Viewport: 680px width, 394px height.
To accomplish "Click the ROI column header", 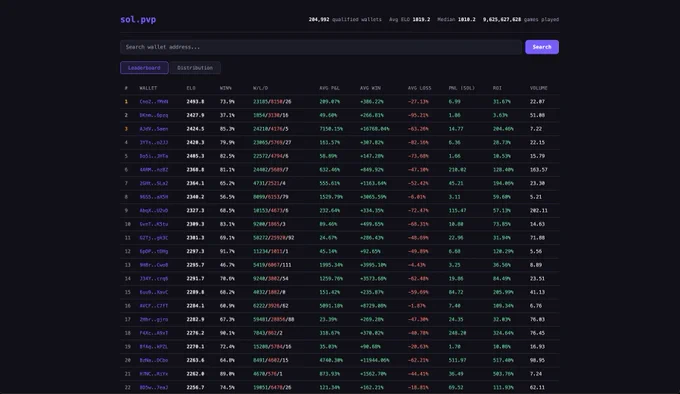I will coord(497,88).
